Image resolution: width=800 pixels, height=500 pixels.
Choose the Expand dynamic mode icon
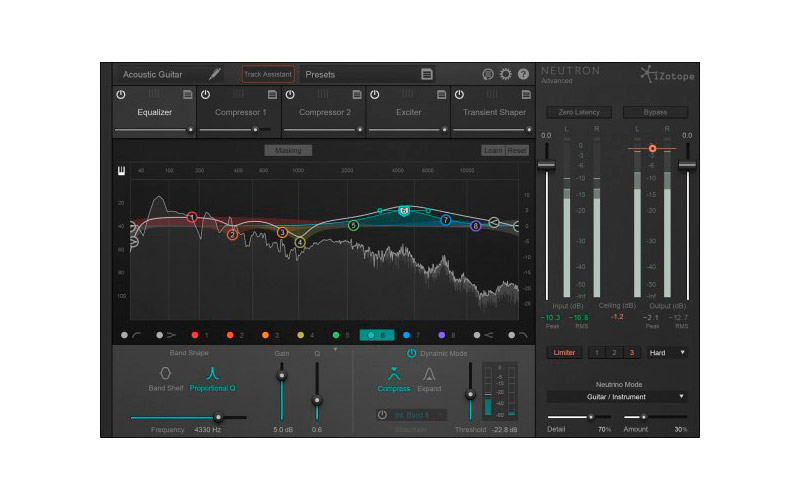click(429, 373)
